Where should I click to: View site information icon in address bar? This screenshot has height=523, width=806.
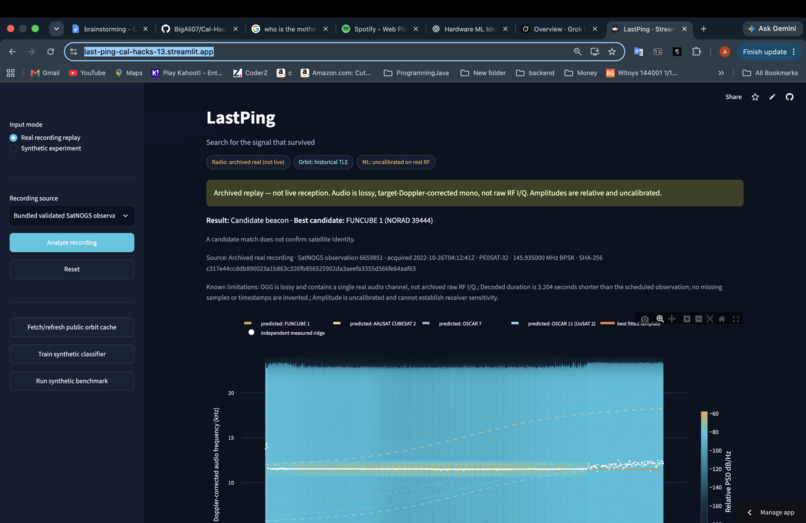(74, 51)
